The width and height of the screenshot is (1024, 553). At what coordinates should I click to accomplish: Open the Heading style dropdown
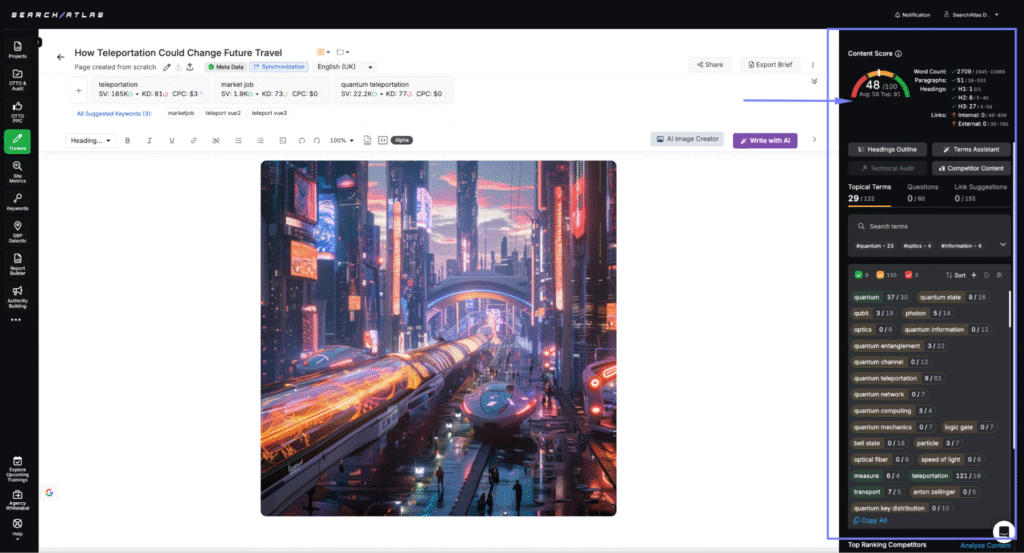coord(90,140)
